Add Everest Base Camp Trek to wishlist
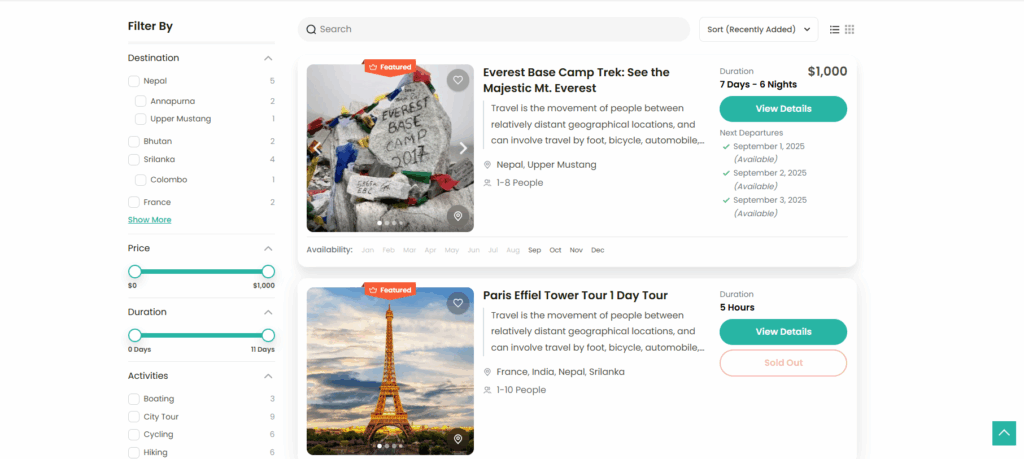 point(457,80)
